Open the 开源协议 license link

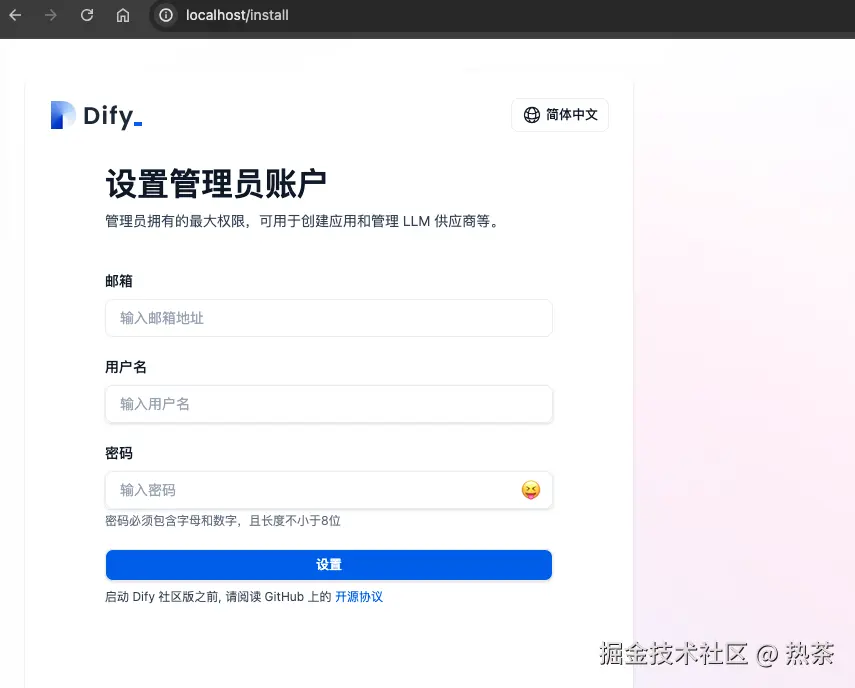click(x=359, y=597)
